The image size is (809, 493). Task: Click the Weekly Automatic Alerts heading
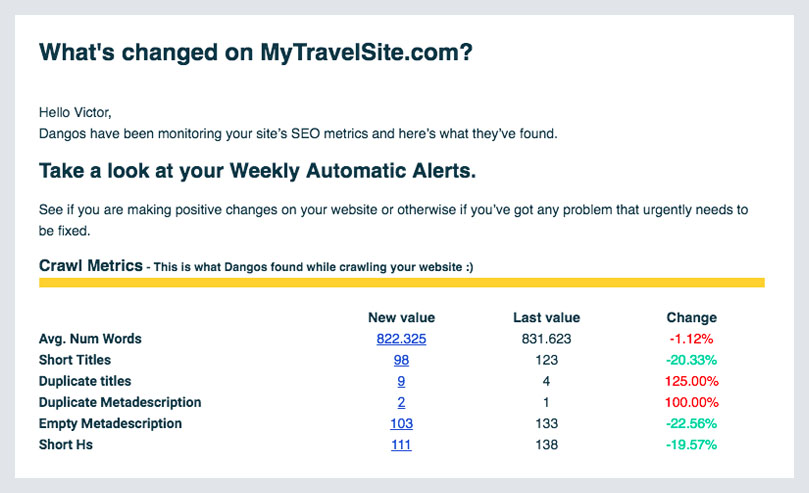point(257,171)
